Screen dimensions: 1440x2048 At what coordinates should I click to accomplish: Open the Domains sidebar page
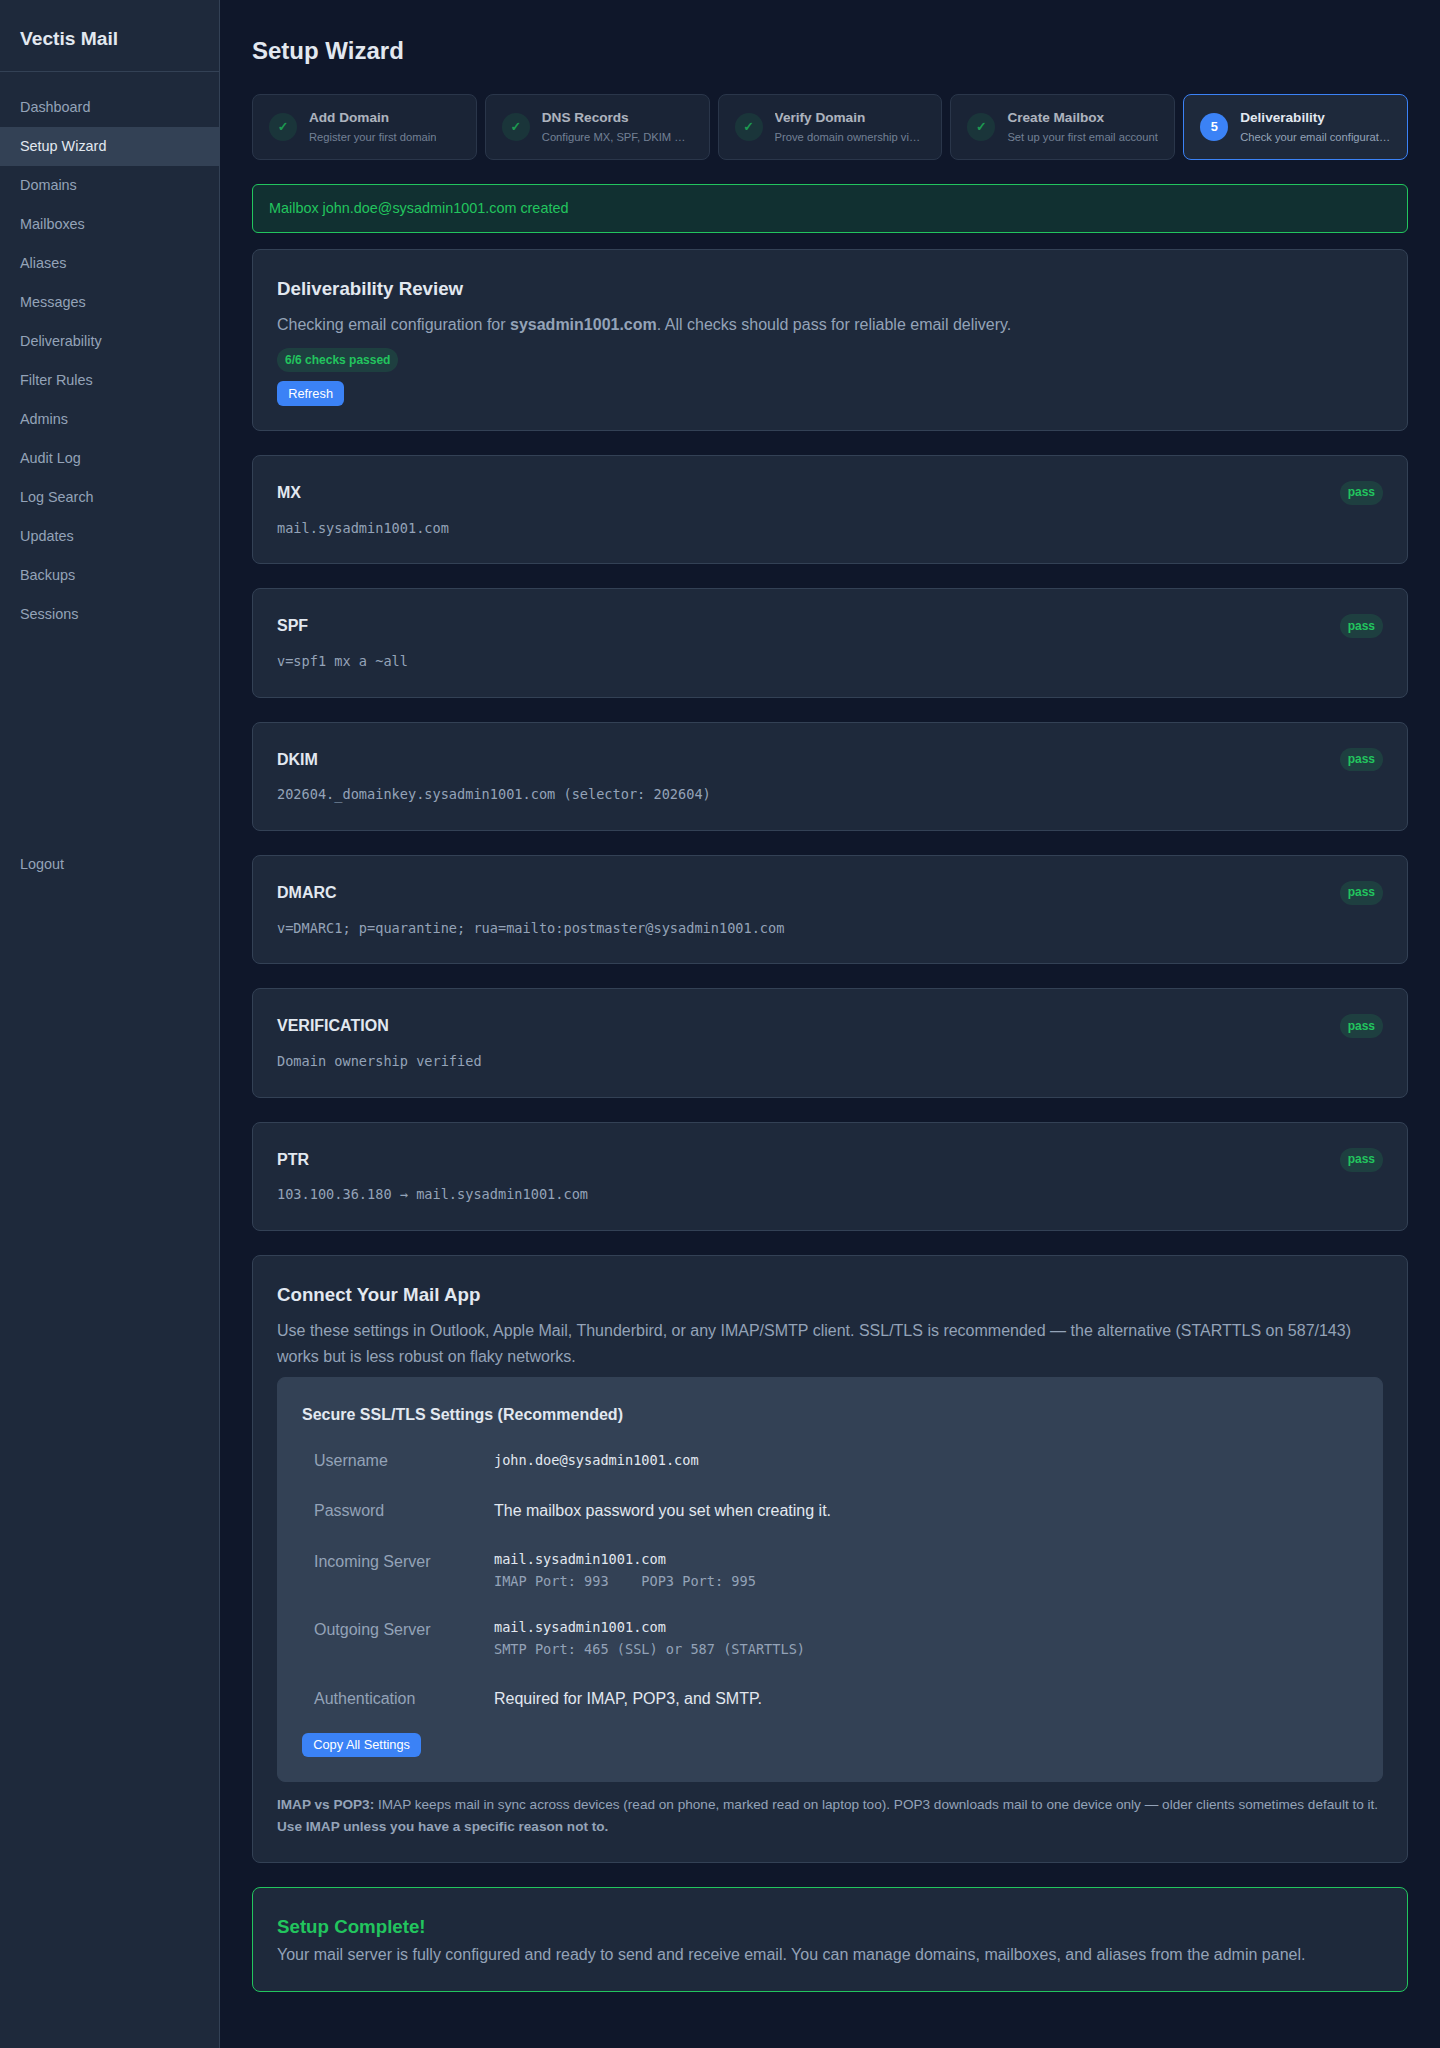point(109,185)
